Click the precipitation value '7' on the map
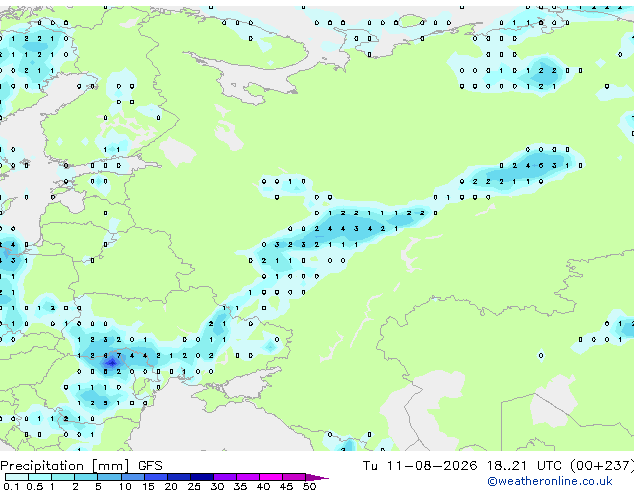The image size is (634, 490). click(118, 355)
